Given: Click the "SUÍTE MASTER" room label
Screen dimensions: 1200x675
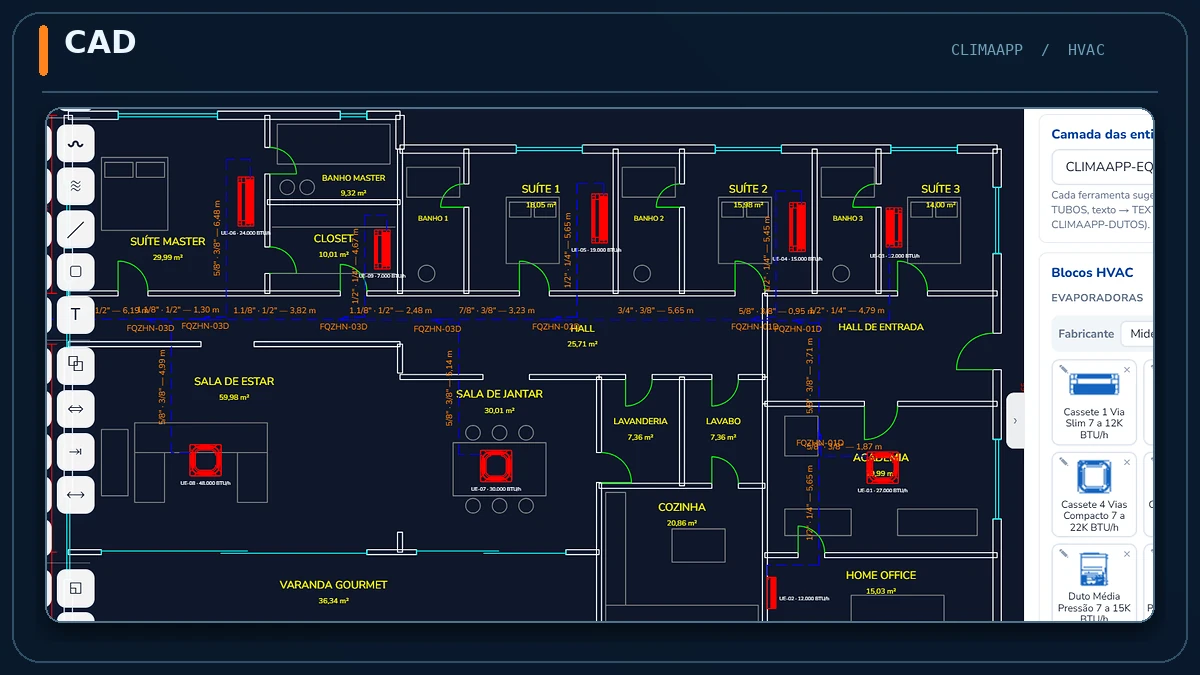Looking at the screenshot, I should coord(168,242).
